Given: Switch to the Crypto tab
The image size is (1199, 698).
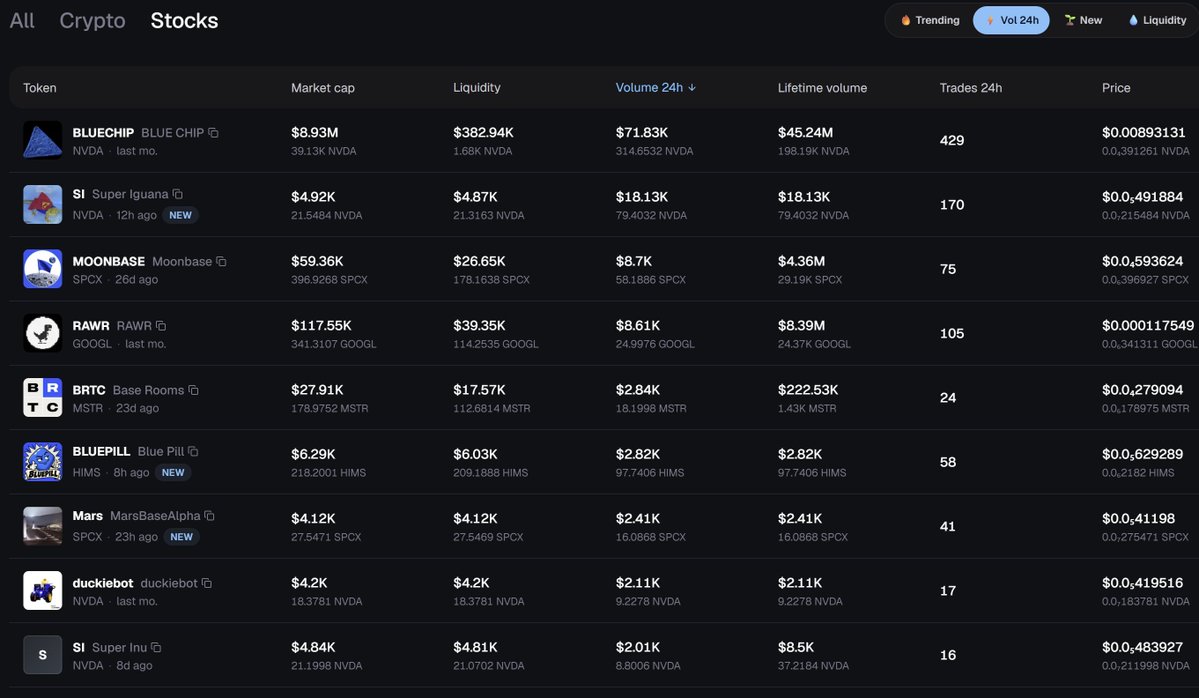Looking at the screenshot, I should (93, 21).
